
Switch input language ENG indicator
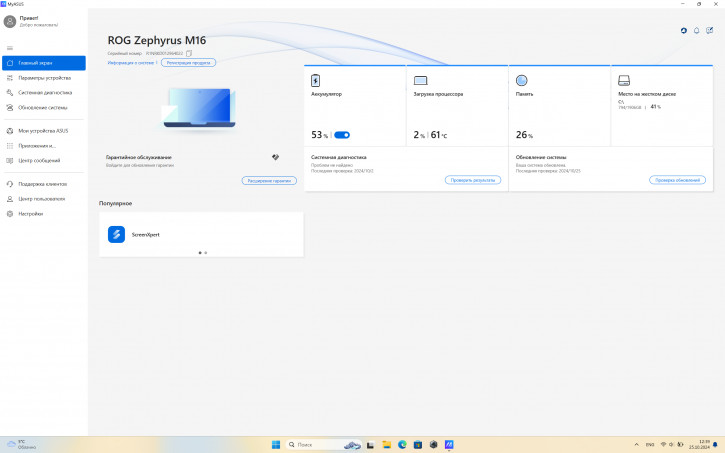click(x=650, y=445)
